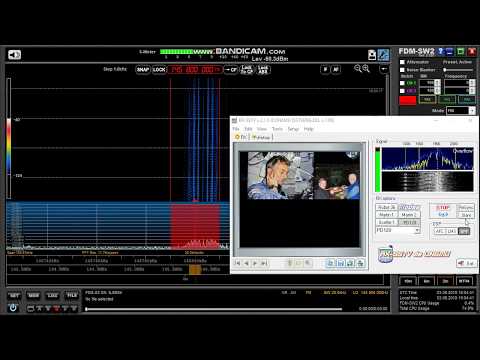The height and width of the screenshot is (360, 480).
Task: Select Scottie 1 mode button
Action: [x=386, y=222]
